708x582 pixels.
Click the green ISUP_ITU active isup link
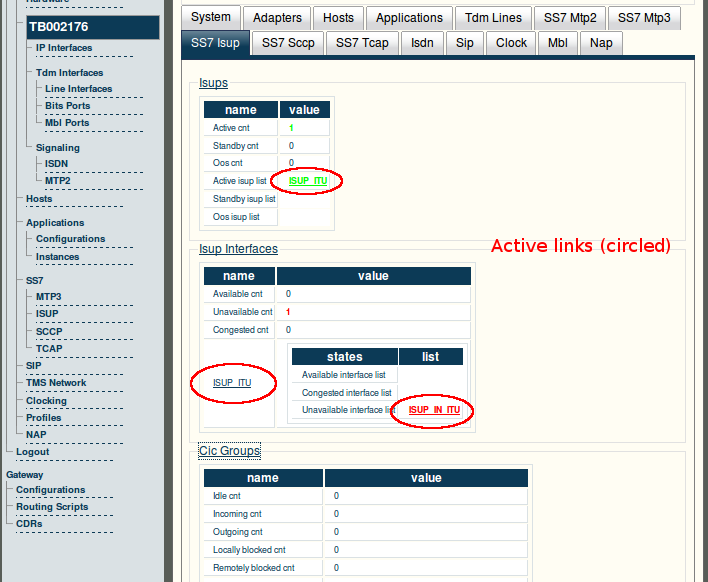[308, 181]
